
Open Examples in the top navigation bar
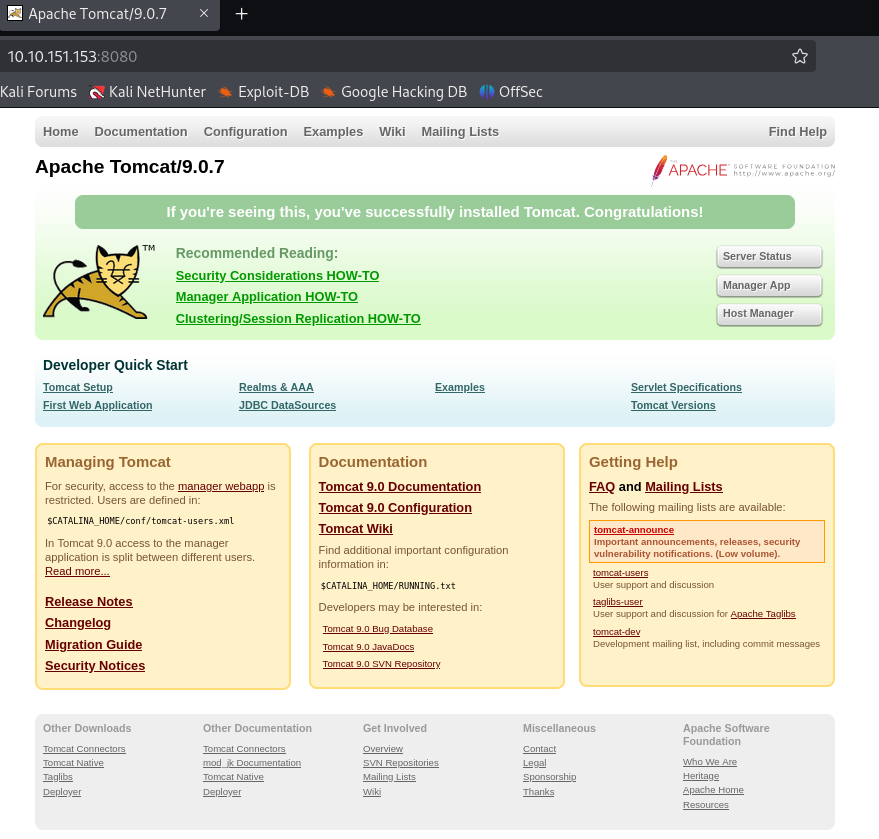point(333,132)
